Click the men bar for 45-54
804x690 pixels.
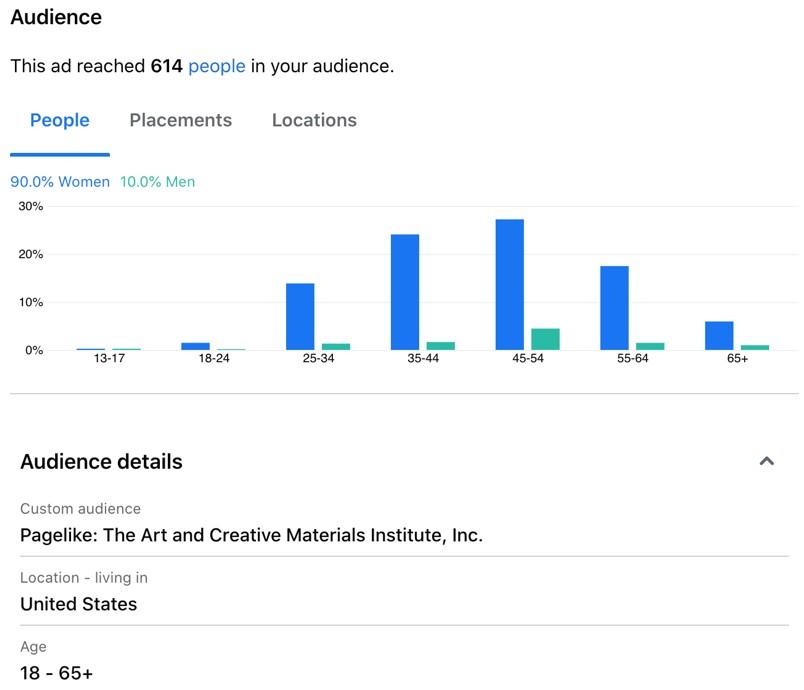[x=545, y=339]
